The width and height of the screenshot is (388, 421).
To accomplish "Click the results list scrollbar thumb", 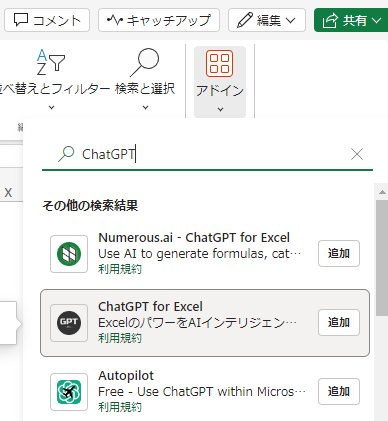I will [382, 258].
